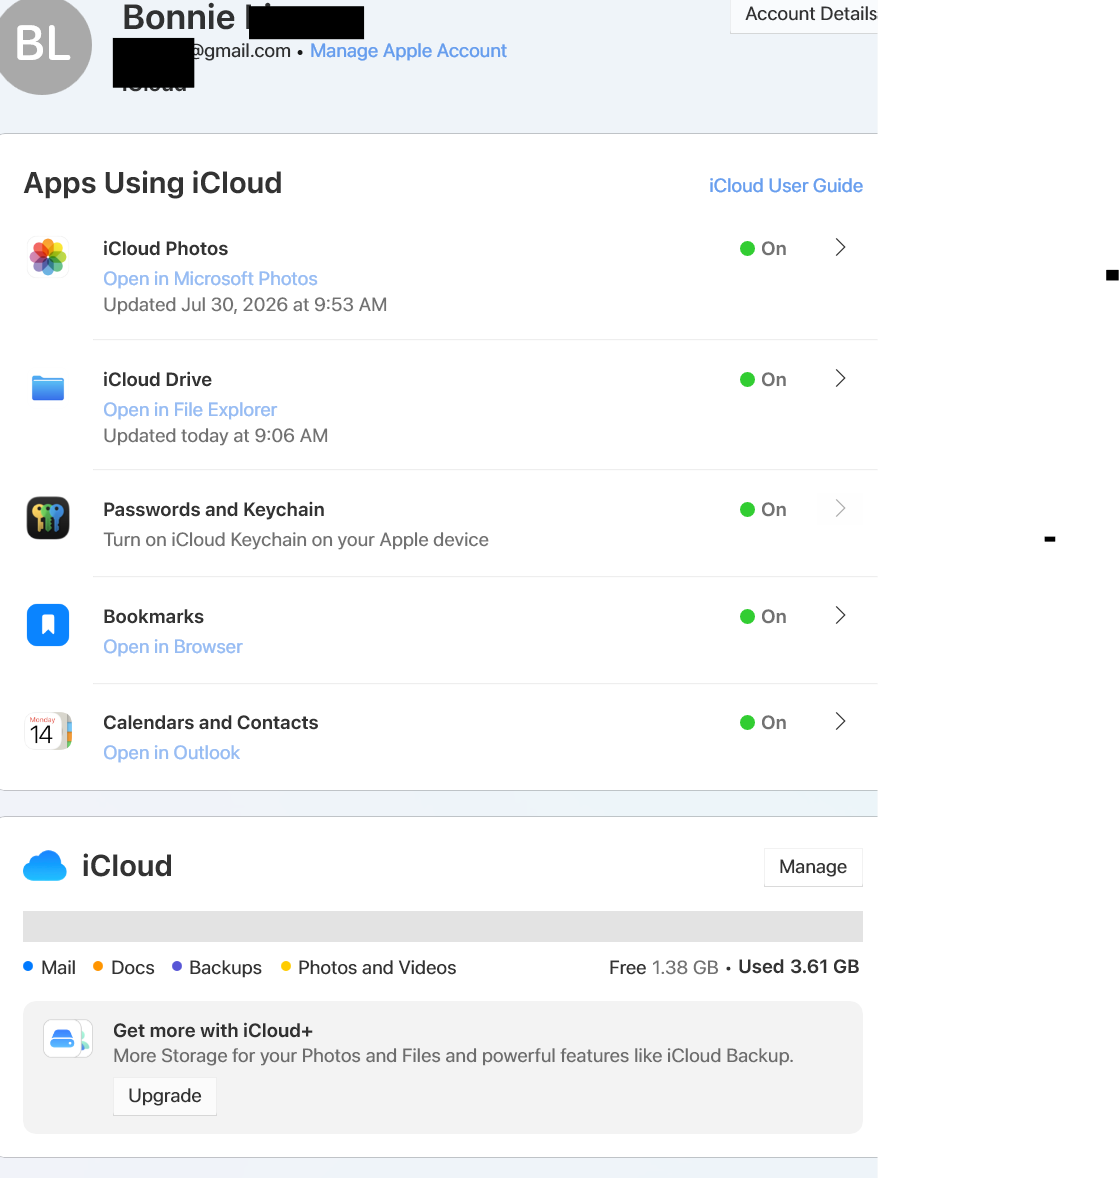This screenshot has width=1119, height=1178.
Task: Click the Passwords and Keychain keys icon
Action: tap(48, 518)
